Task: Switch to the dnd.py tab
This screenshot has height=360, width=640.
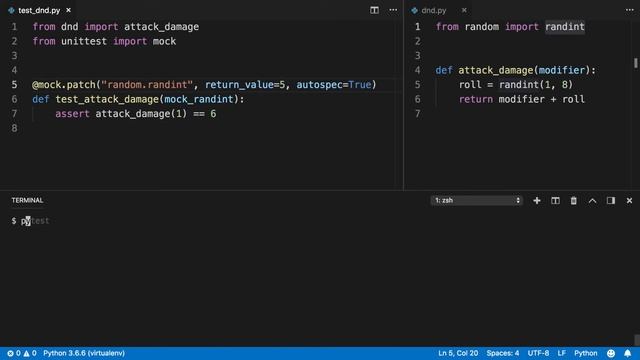Action: click(433, 10)
